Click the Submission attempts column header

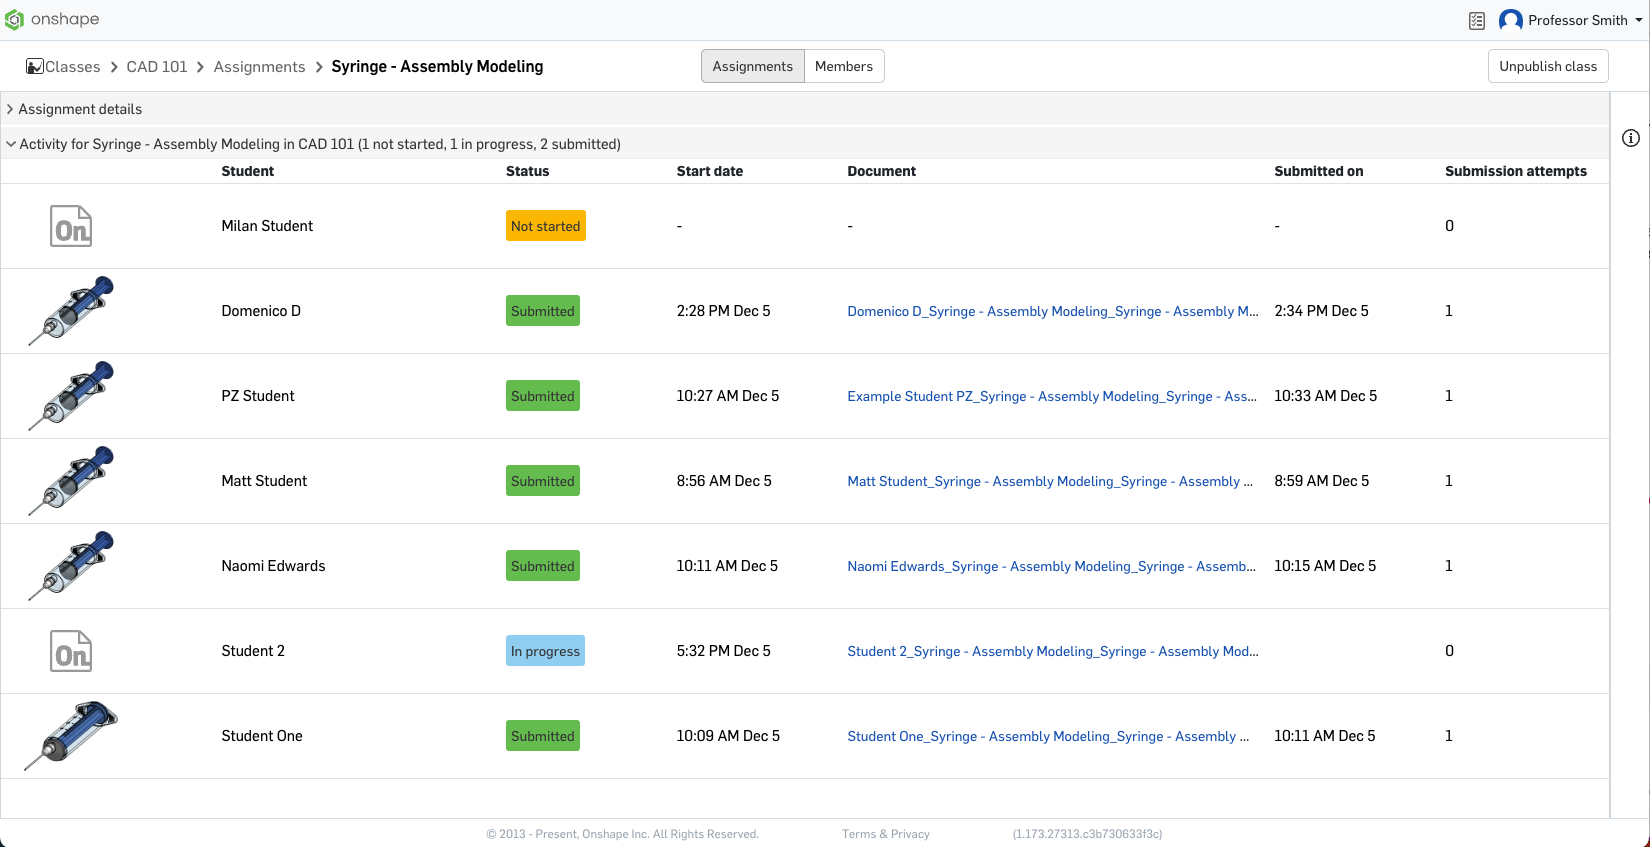(1515, 171)
